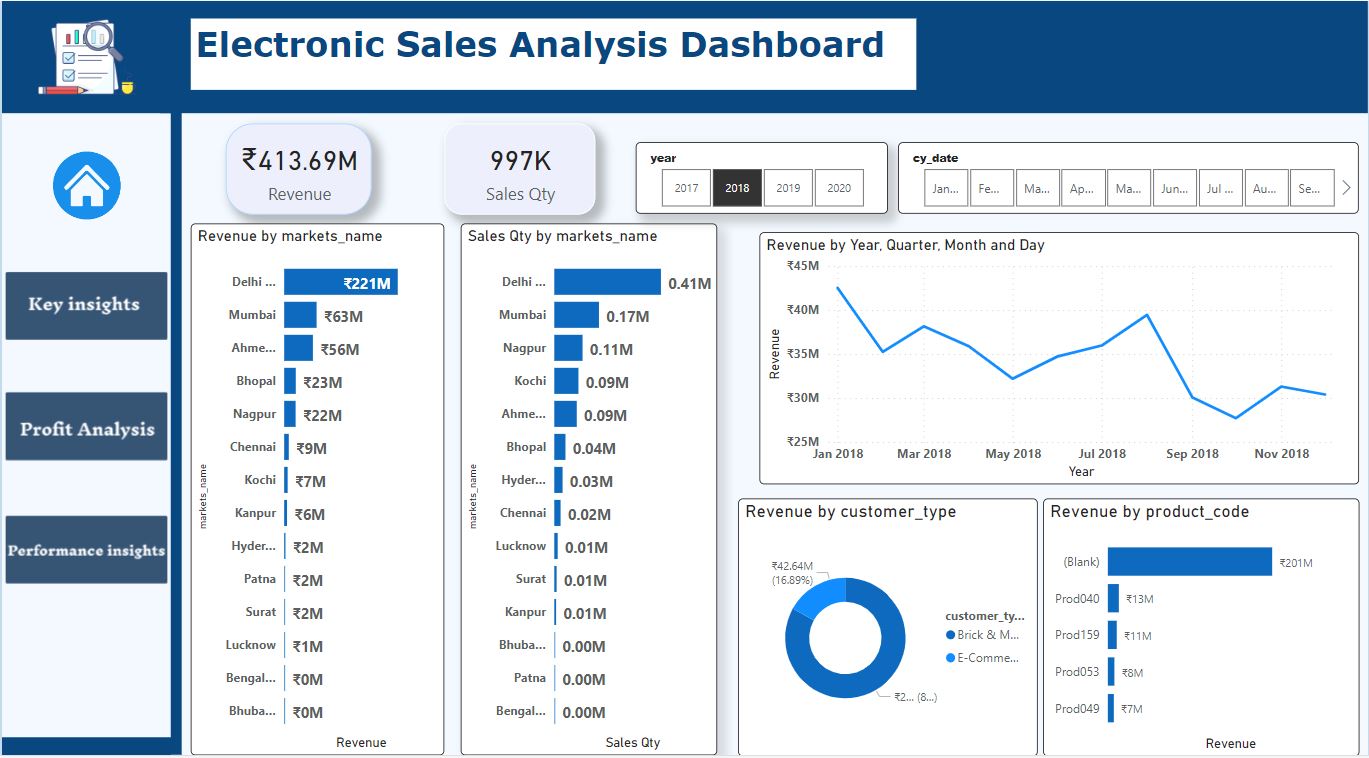Viewport: 1369px width, 758px height.
Task: Deselect the currently active 2018 year filter
Action: coord(738,187)
